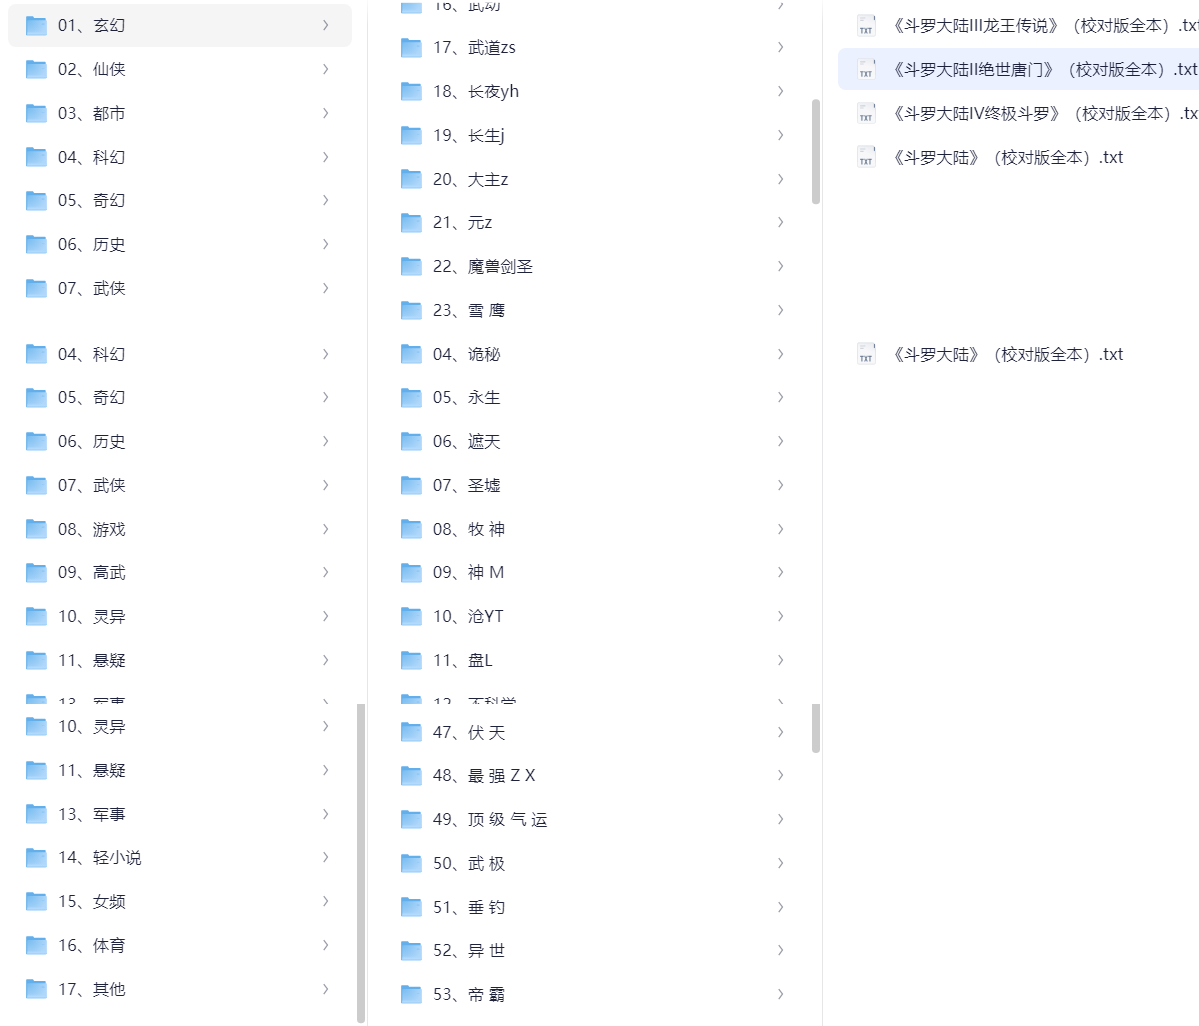Select the folder icon next to 03、都市

(x=36, y=114)
